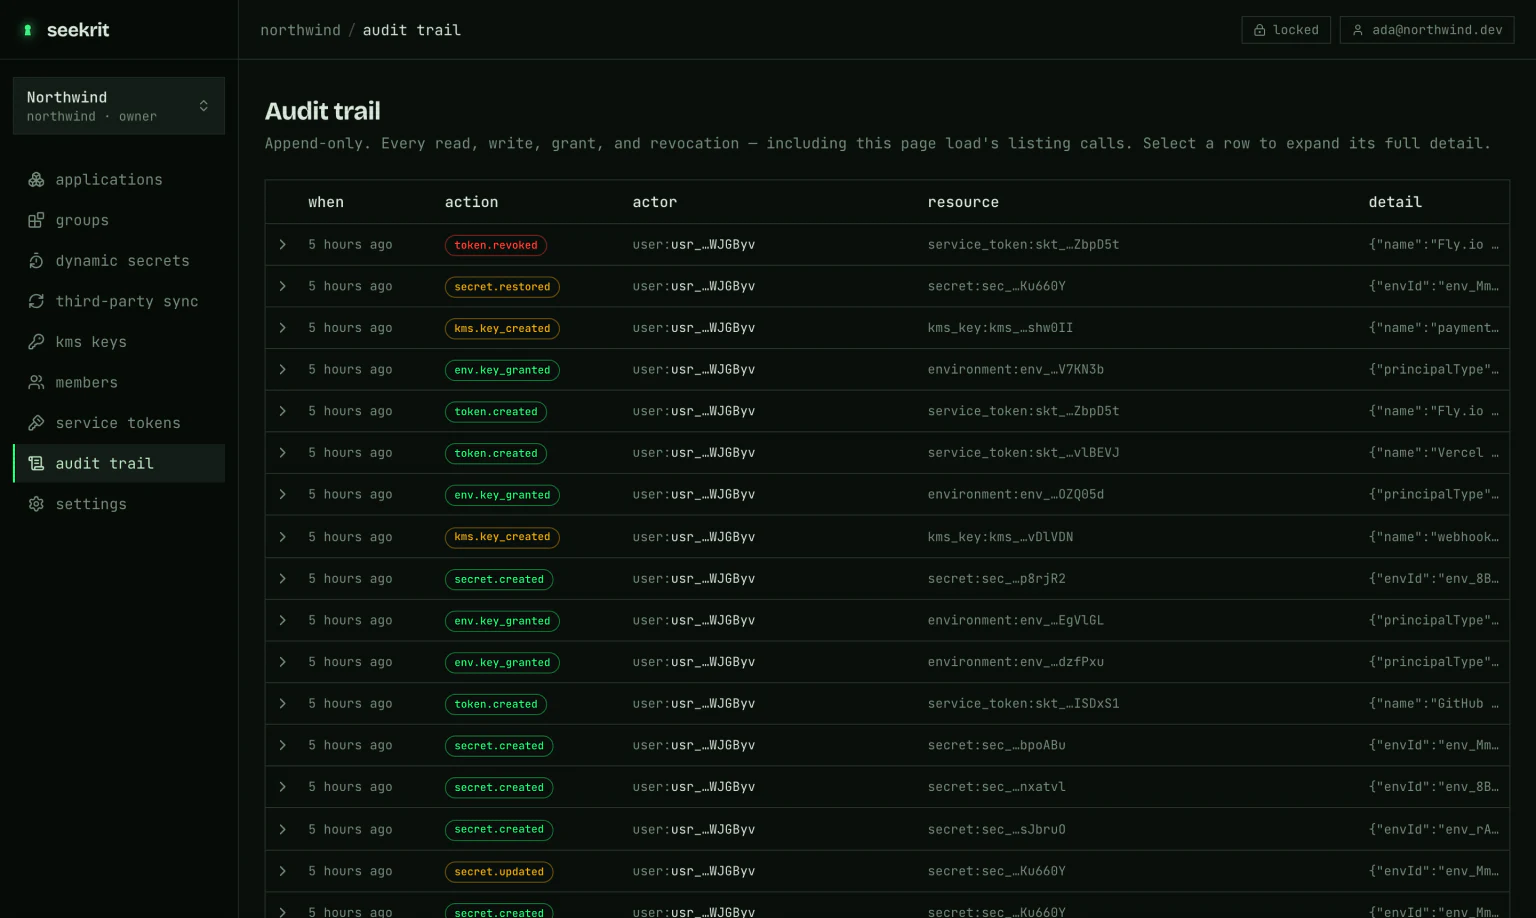Expand the secret.updated row

(x=283, y=871)
